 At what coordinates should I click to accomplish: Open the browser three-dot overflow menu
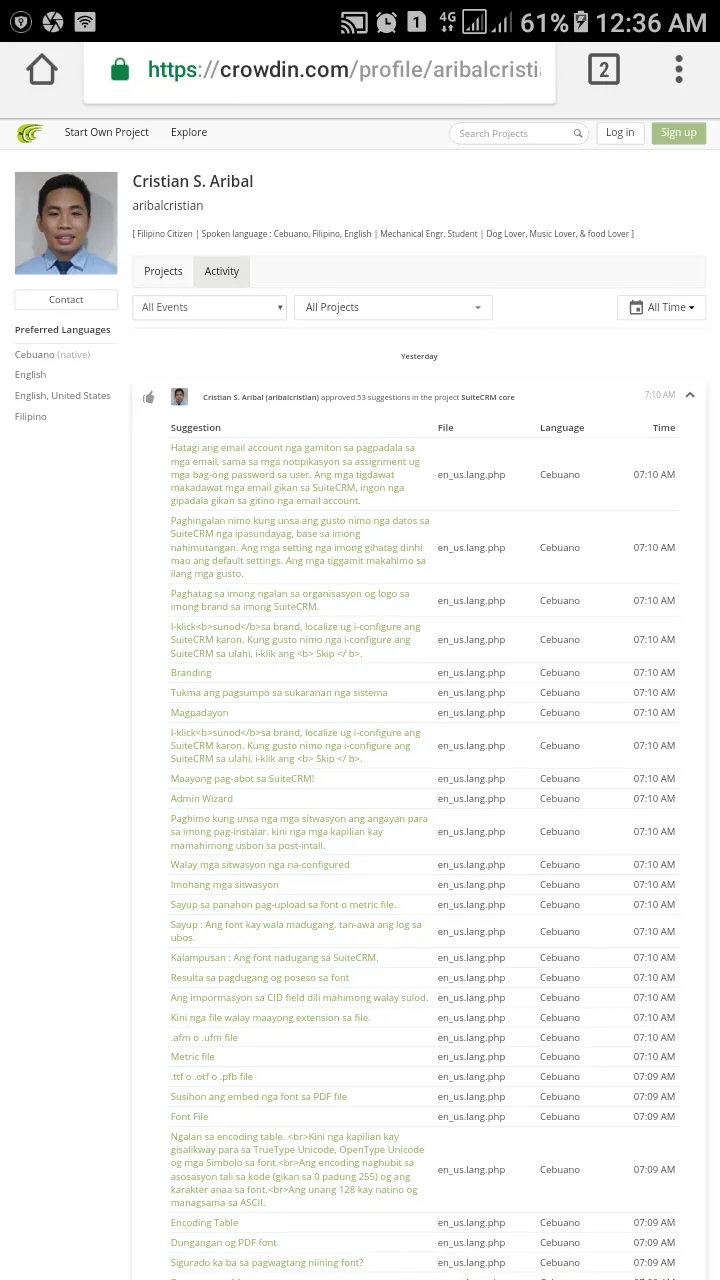tap(679, 69)
